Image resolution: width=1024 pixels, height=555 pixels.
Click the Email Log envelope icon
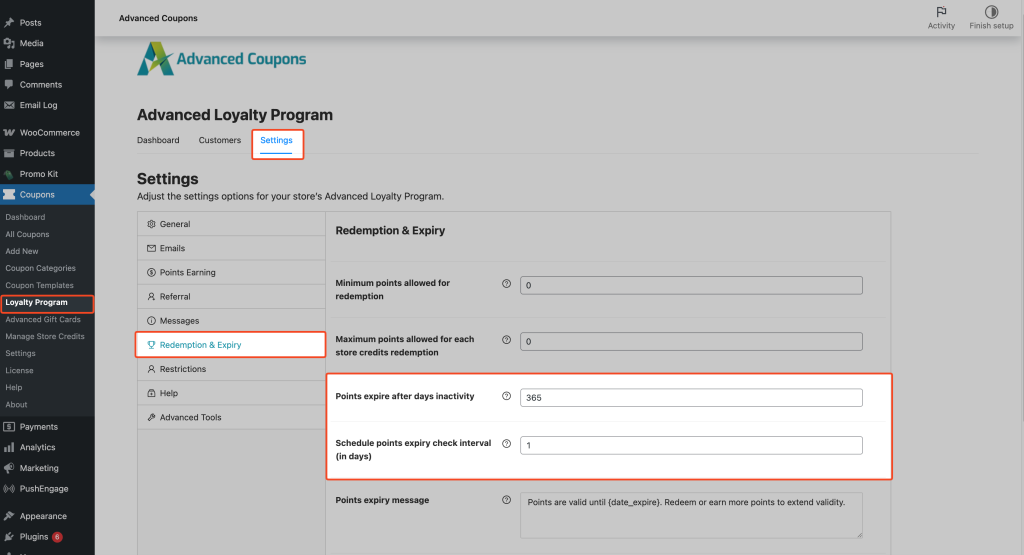[x=9, y=105]
